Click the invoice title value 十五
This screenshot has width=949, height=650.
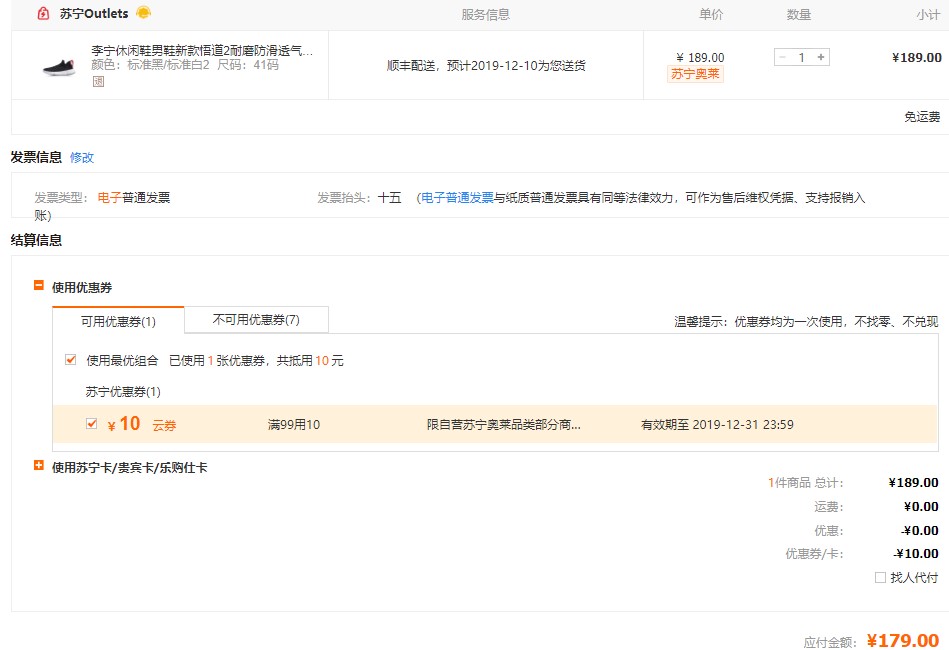click(x=389, y=198)
